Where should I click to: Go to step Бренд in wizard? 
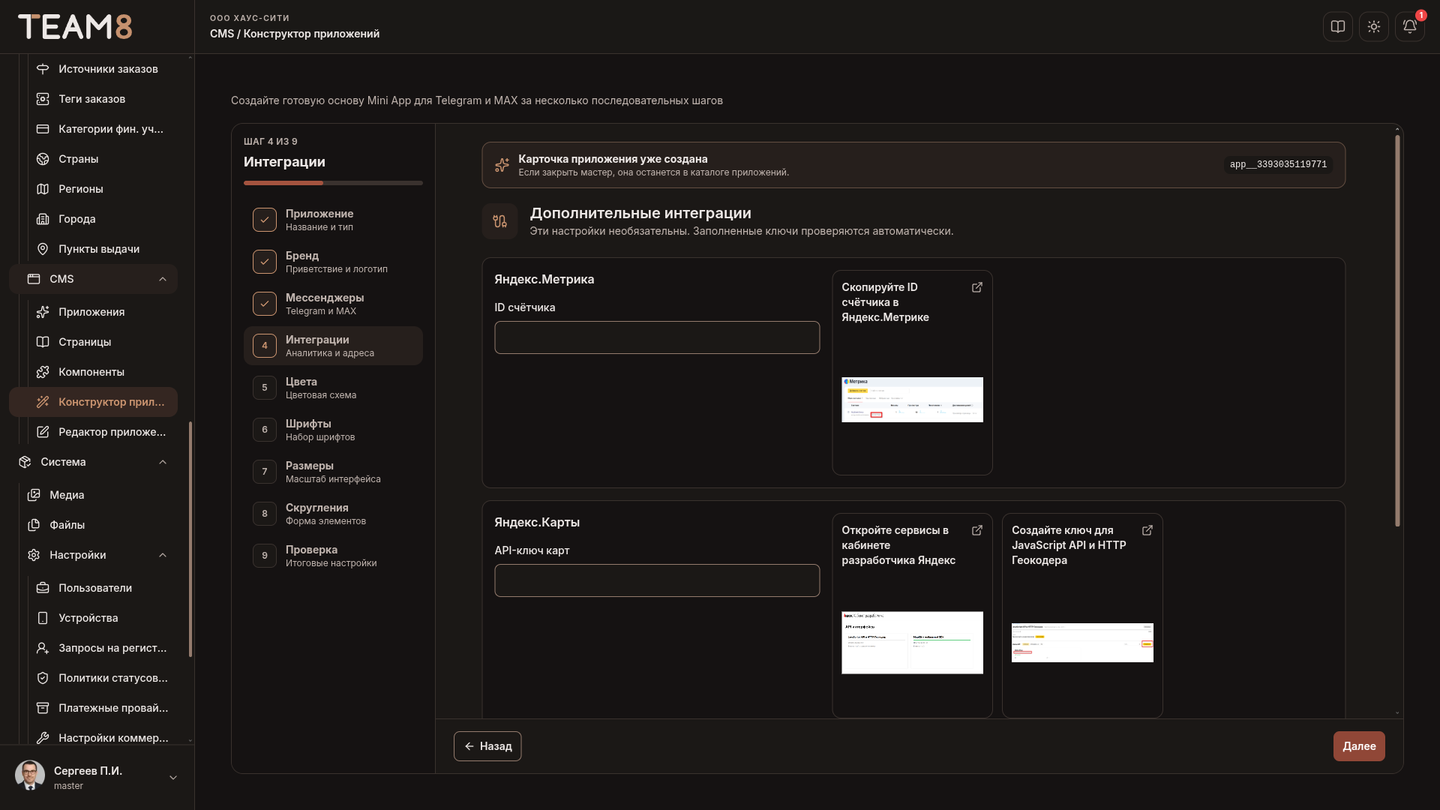click(333, 262)
